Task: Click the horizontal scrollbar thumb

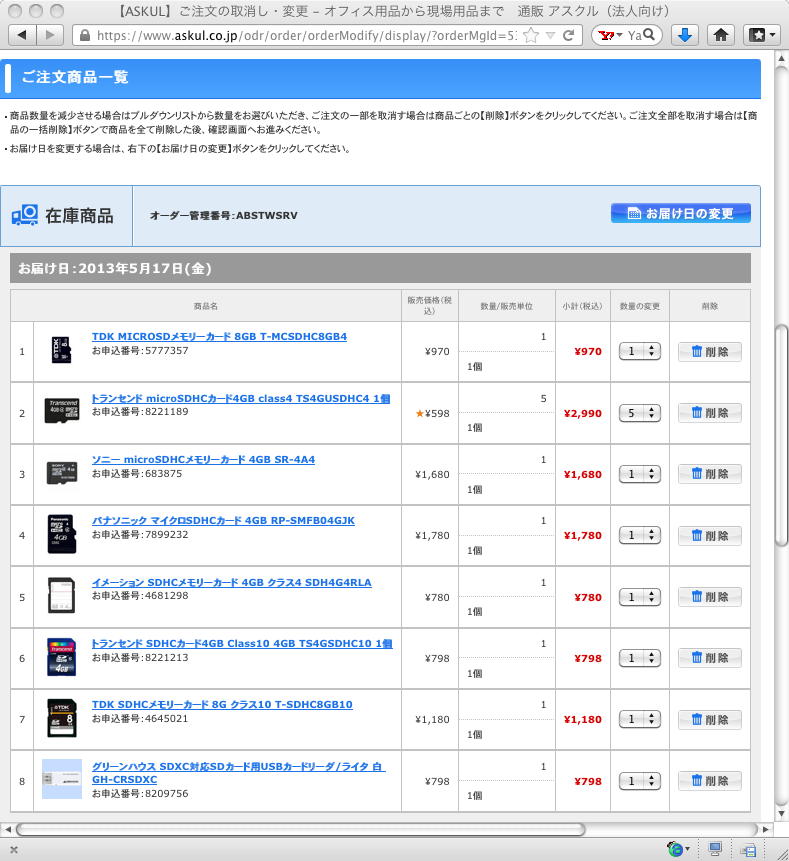Action: point(300,829)
